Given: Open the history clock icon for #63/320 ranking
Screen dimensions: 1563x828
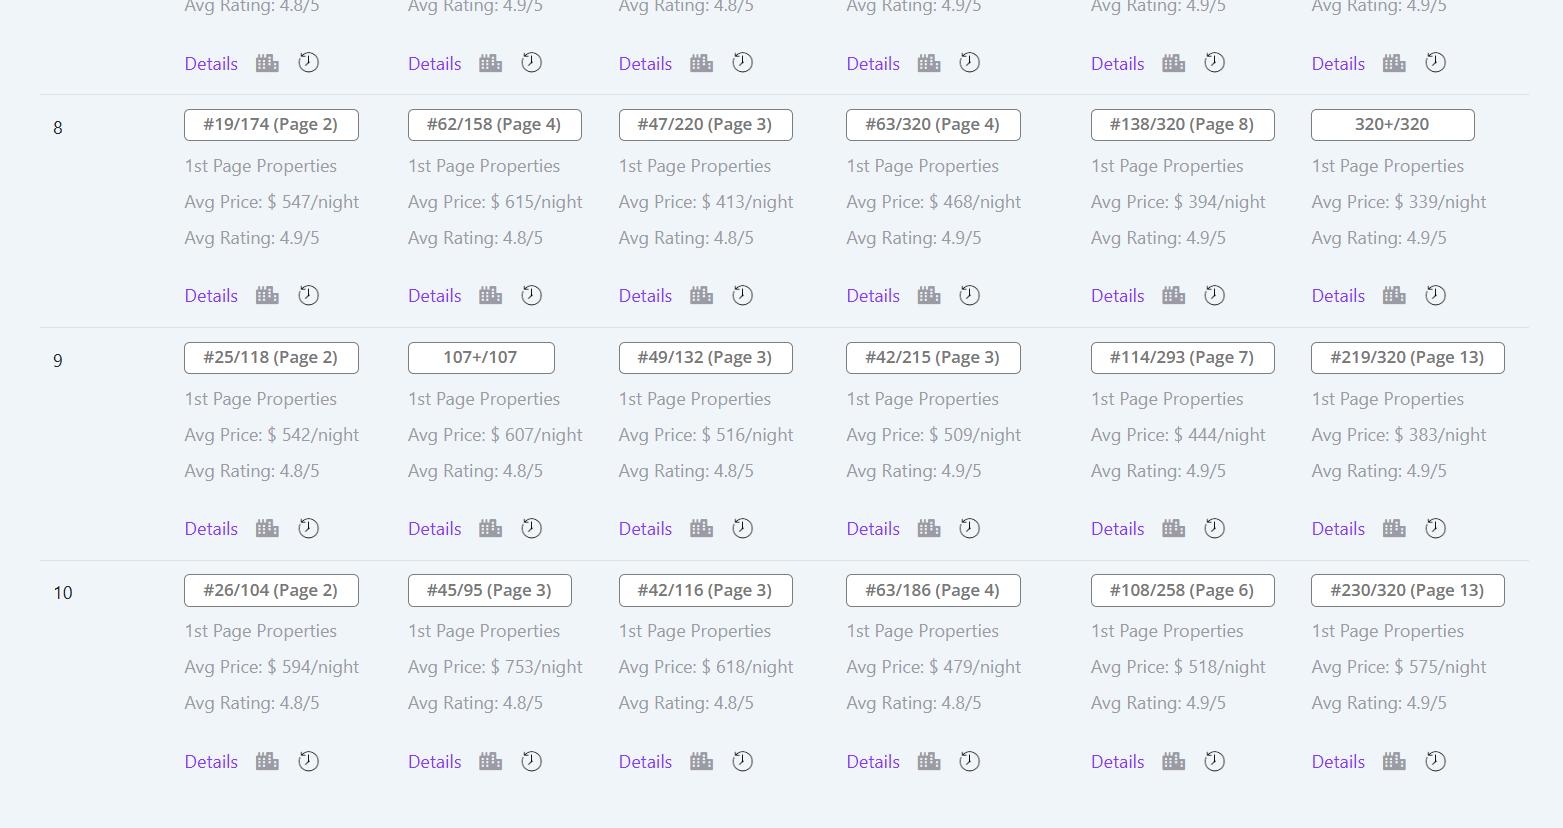Looking at the screenshot, I should (x=970, y=295).
